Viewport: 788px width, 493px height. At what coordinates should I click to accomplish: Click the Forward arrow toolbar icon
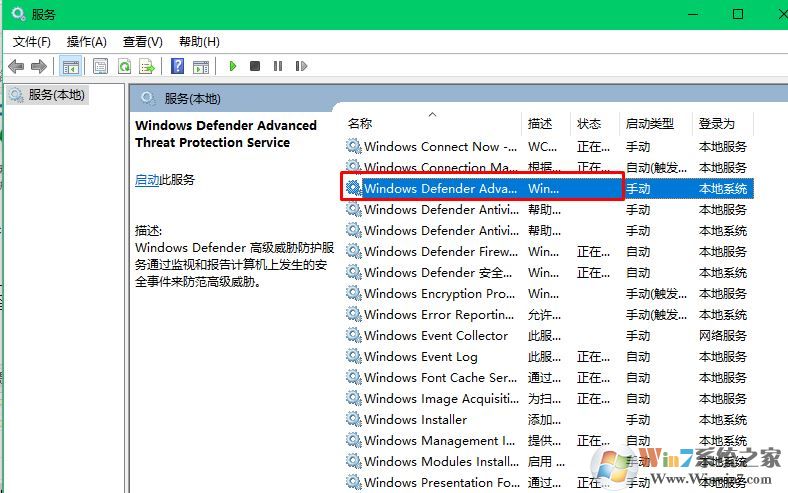point(39,66)
